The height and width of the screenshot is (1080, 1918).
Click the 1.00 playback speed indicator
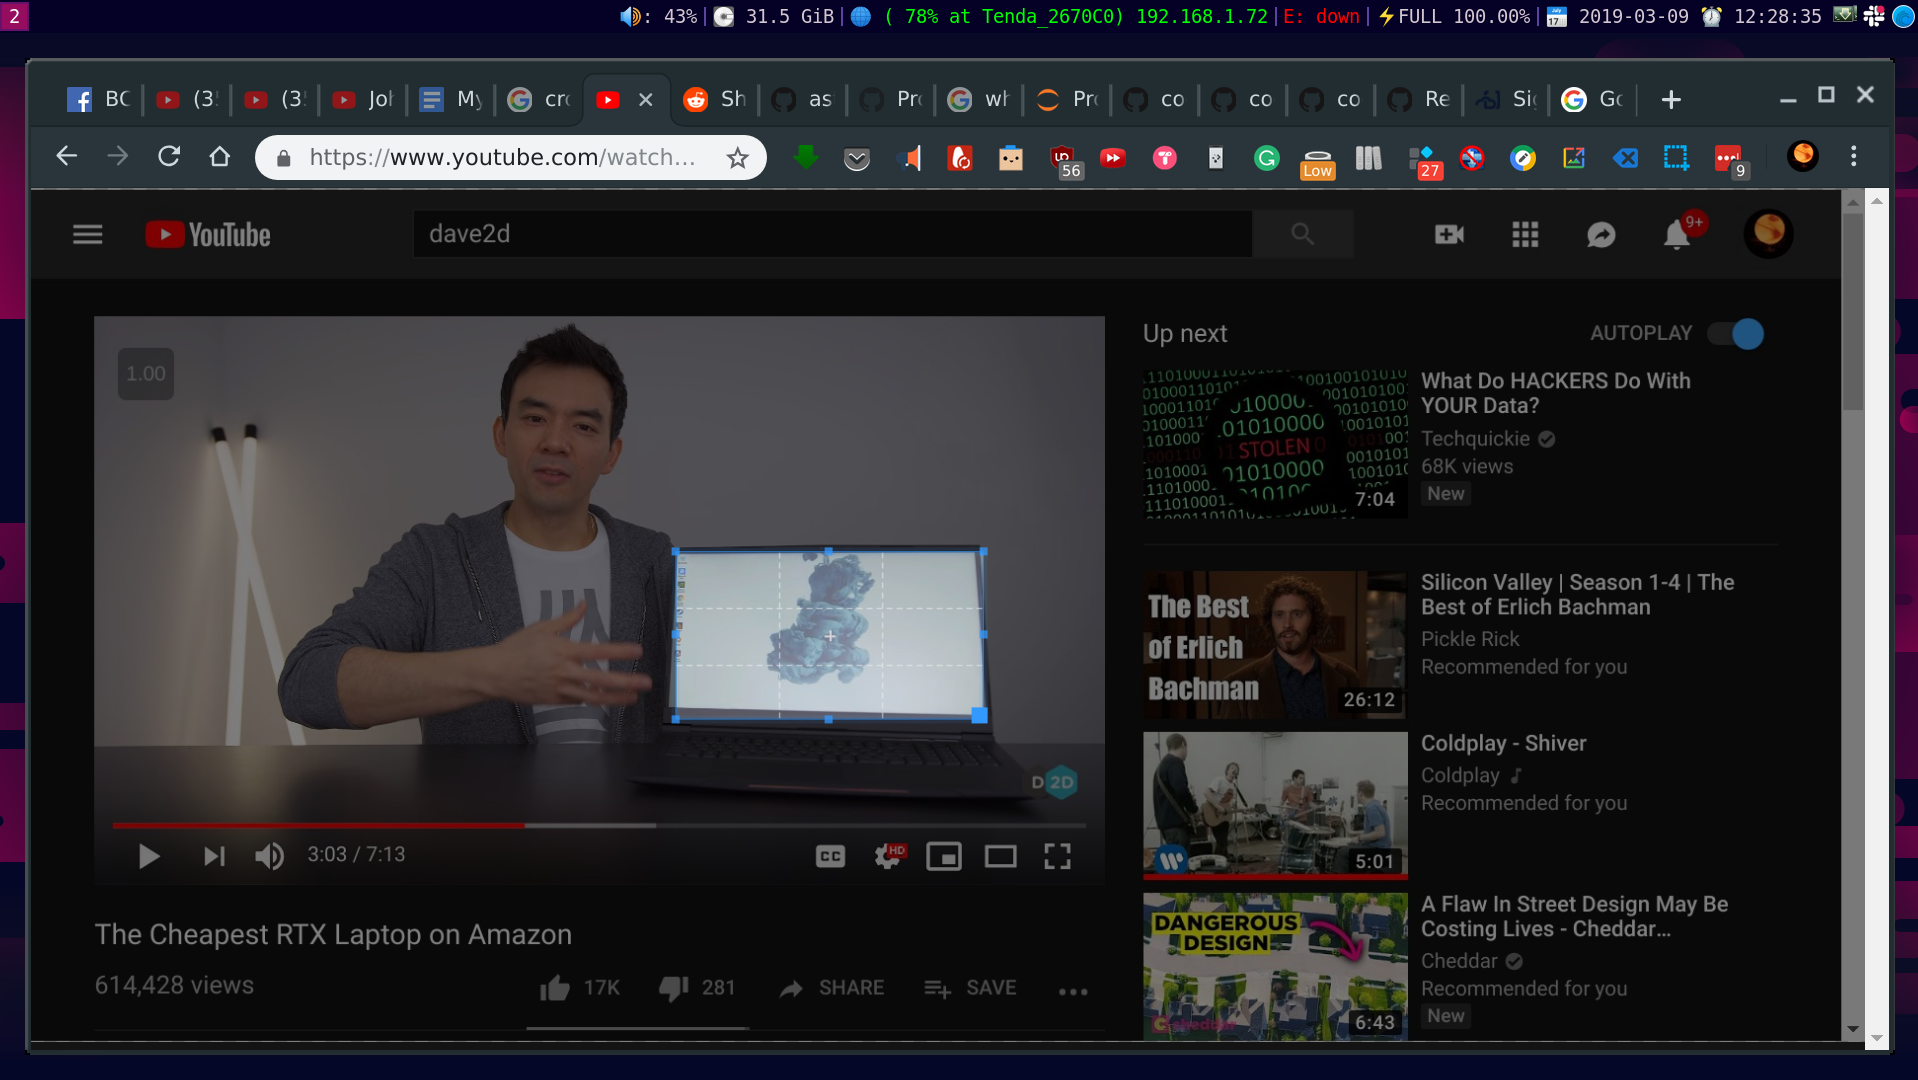tap(146, 374)
